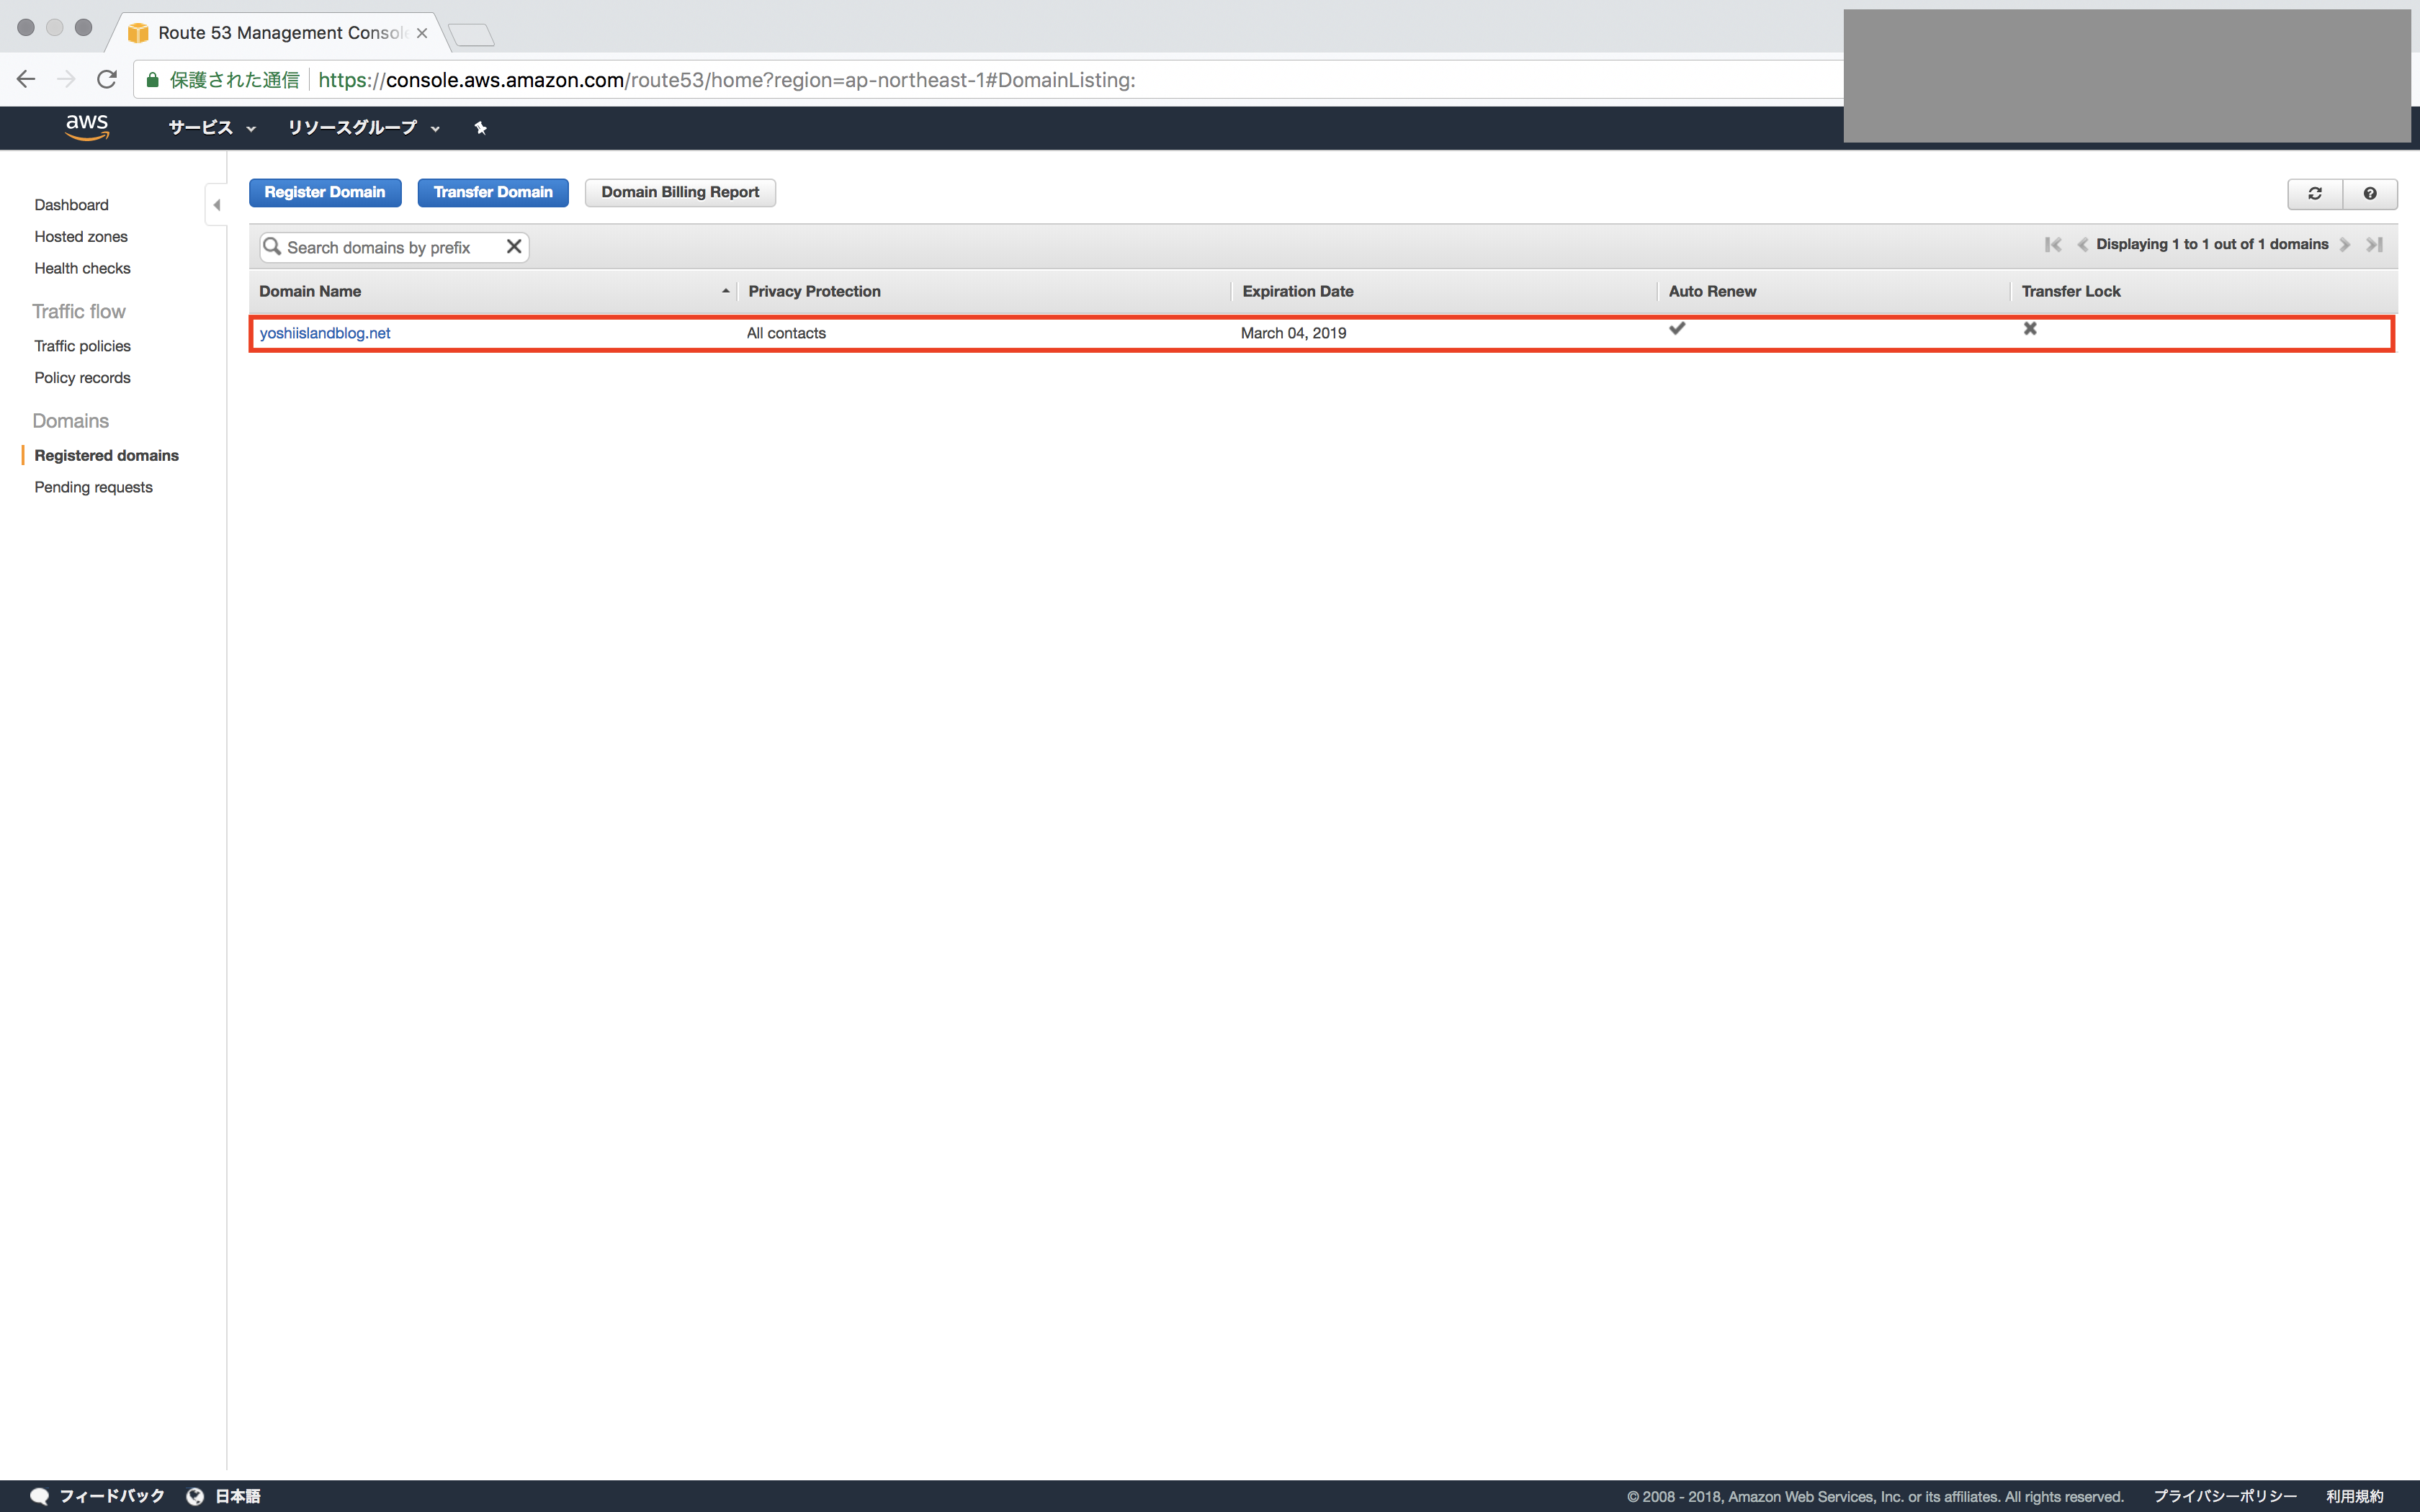
Task: Click browser back arrow
Action: [26, 79]
